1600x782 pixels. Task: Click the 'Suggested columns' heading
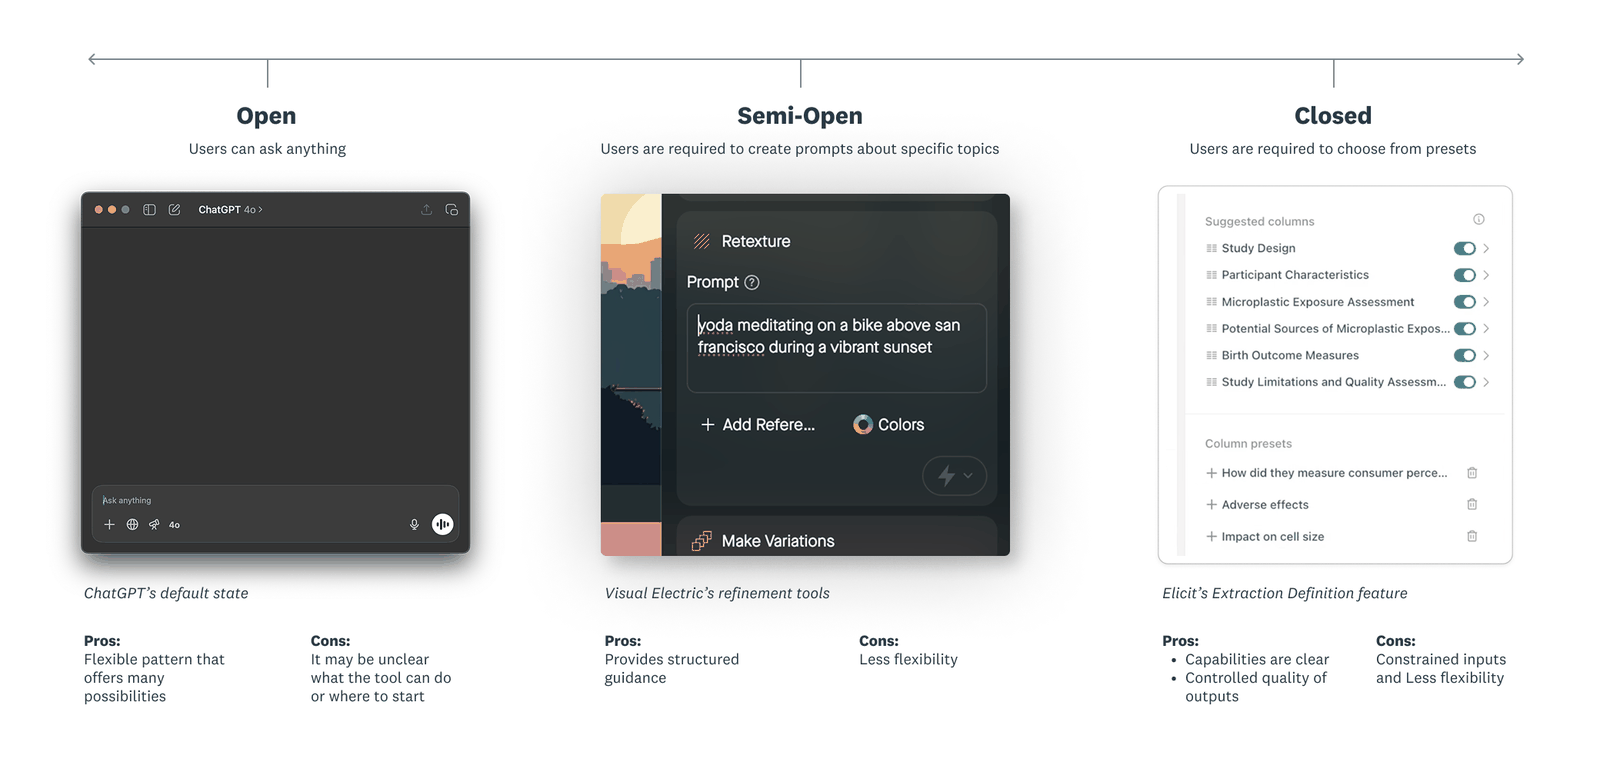(1259, 222)
